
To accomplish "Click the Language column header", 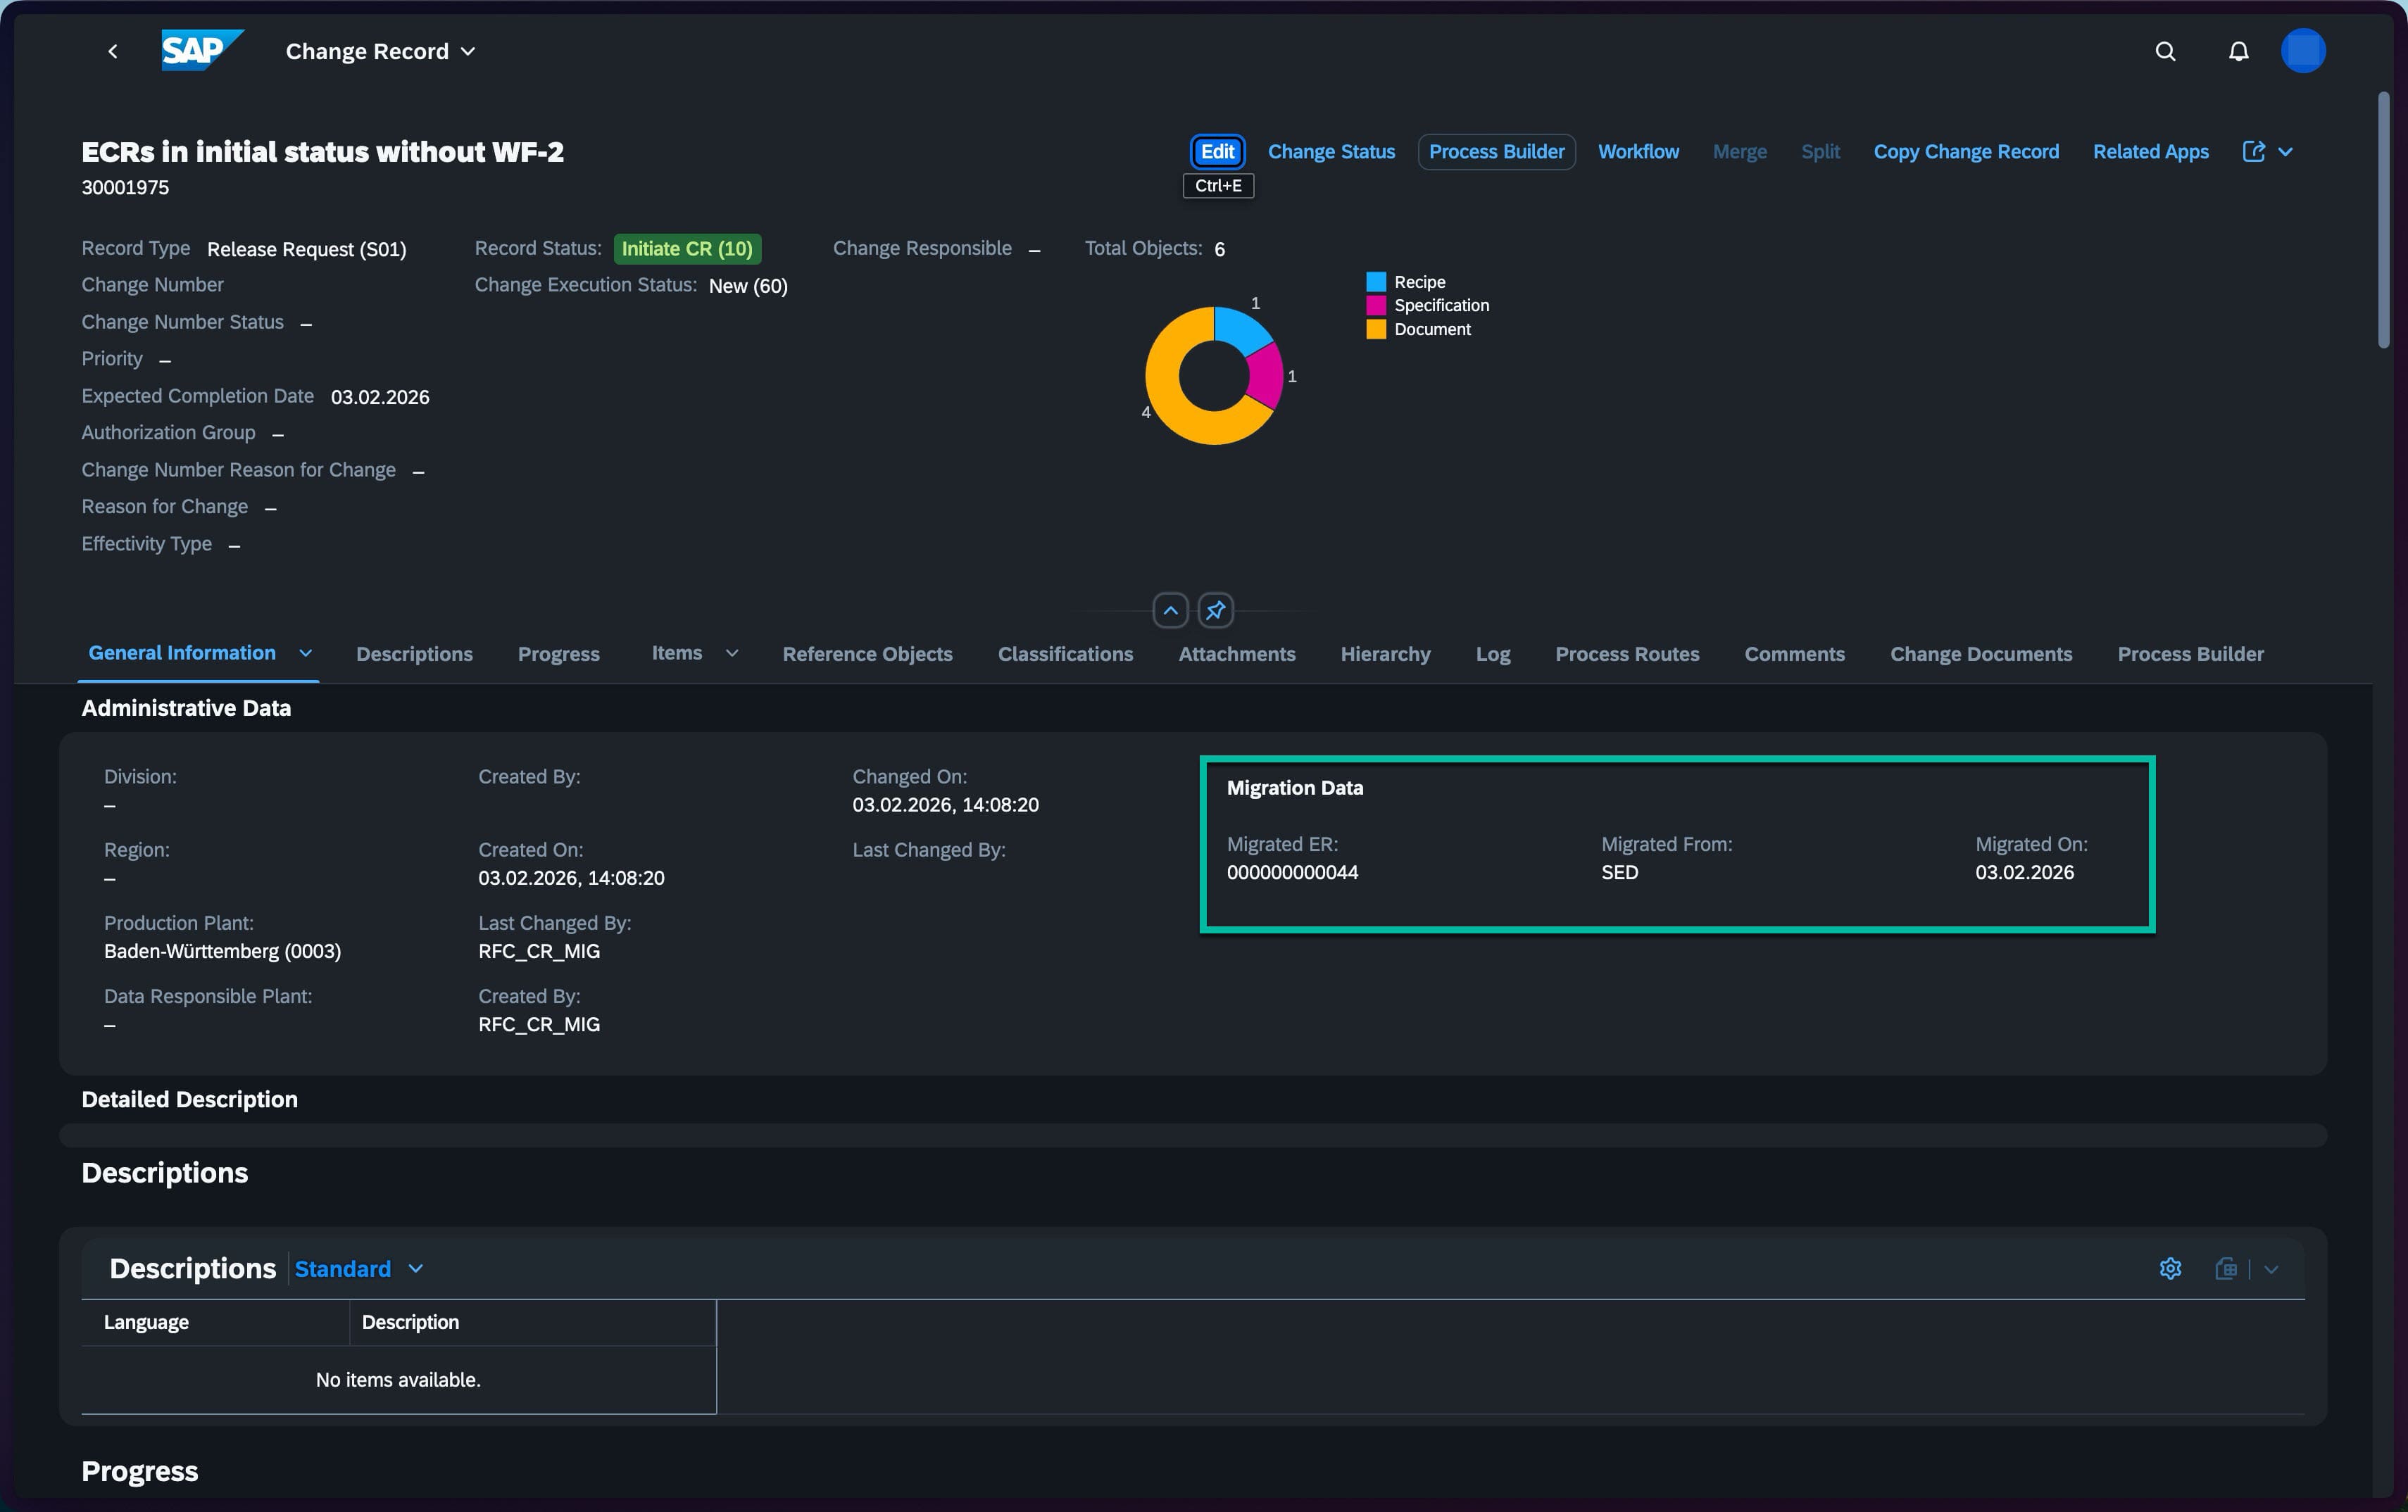I will 215,1322.
